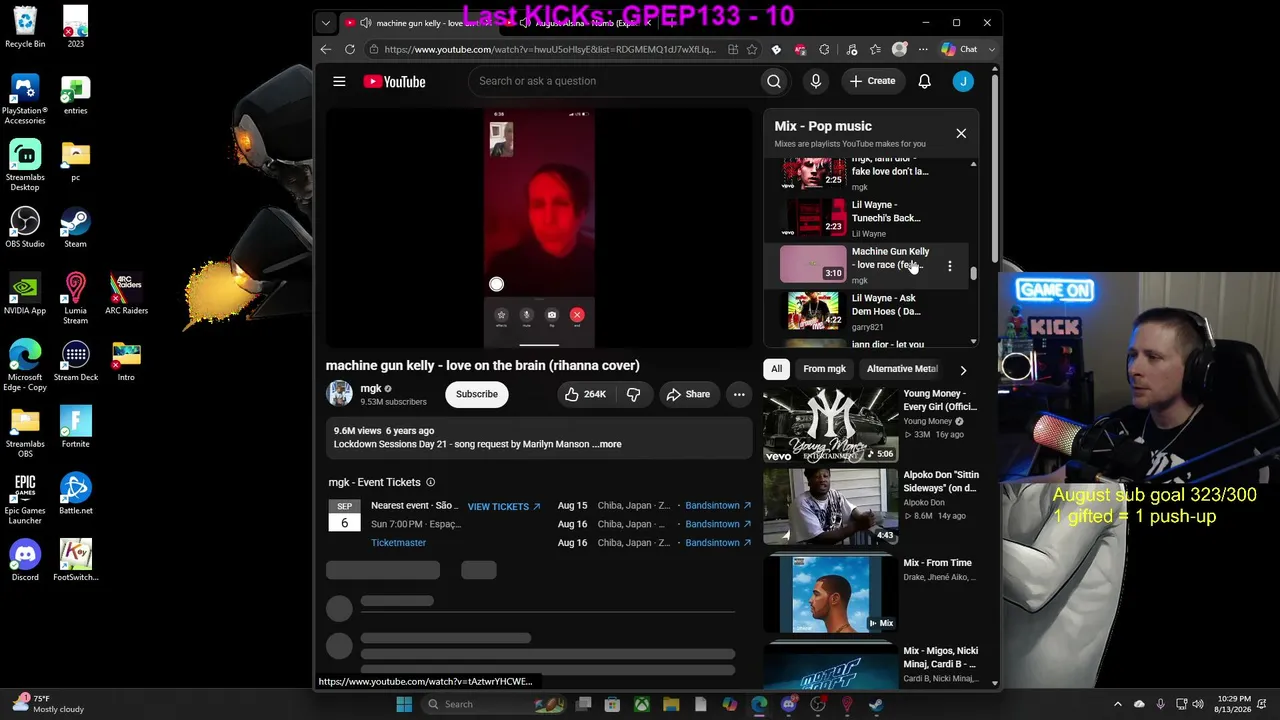Open the Bandsintown link for Aug 15
The height and width of the screenshot is (720, 1280).
717,506
